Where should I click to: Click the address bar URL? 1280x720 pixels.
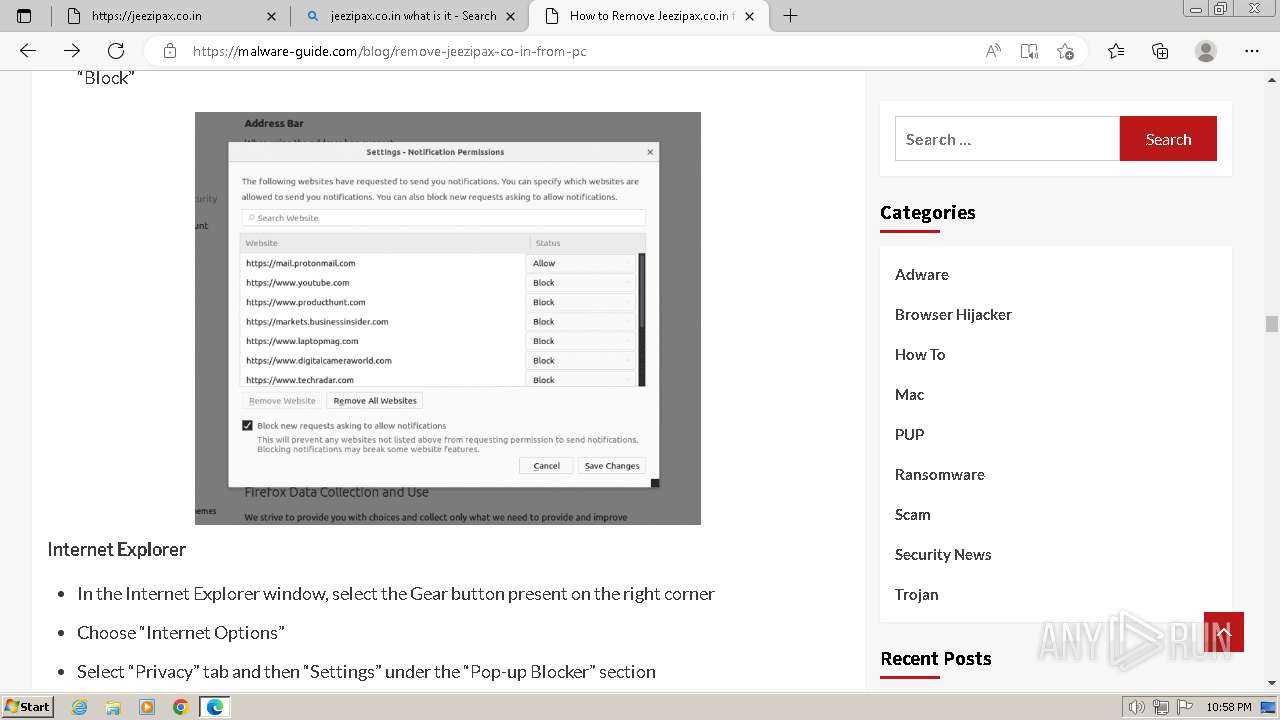pos(389,51)
